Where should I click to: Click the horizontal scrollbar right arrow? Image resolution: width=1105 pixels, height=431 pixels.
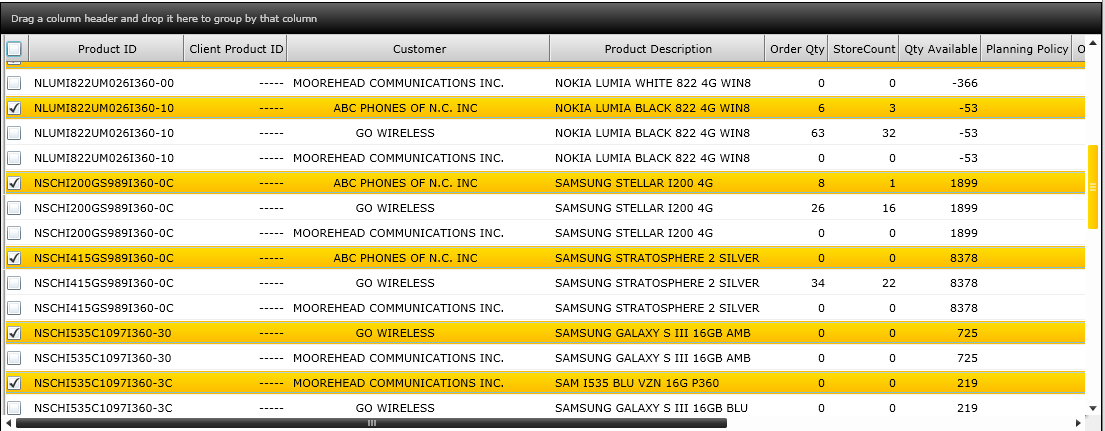pos(1079,423)
